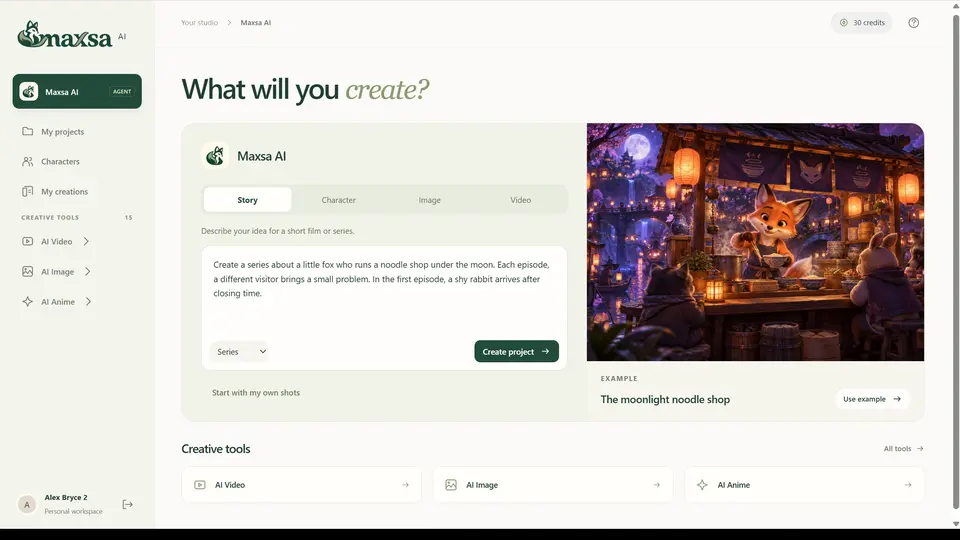Open the AI Video creative tool card
Viewport: 960px width, 540px height.
[301, 484]
